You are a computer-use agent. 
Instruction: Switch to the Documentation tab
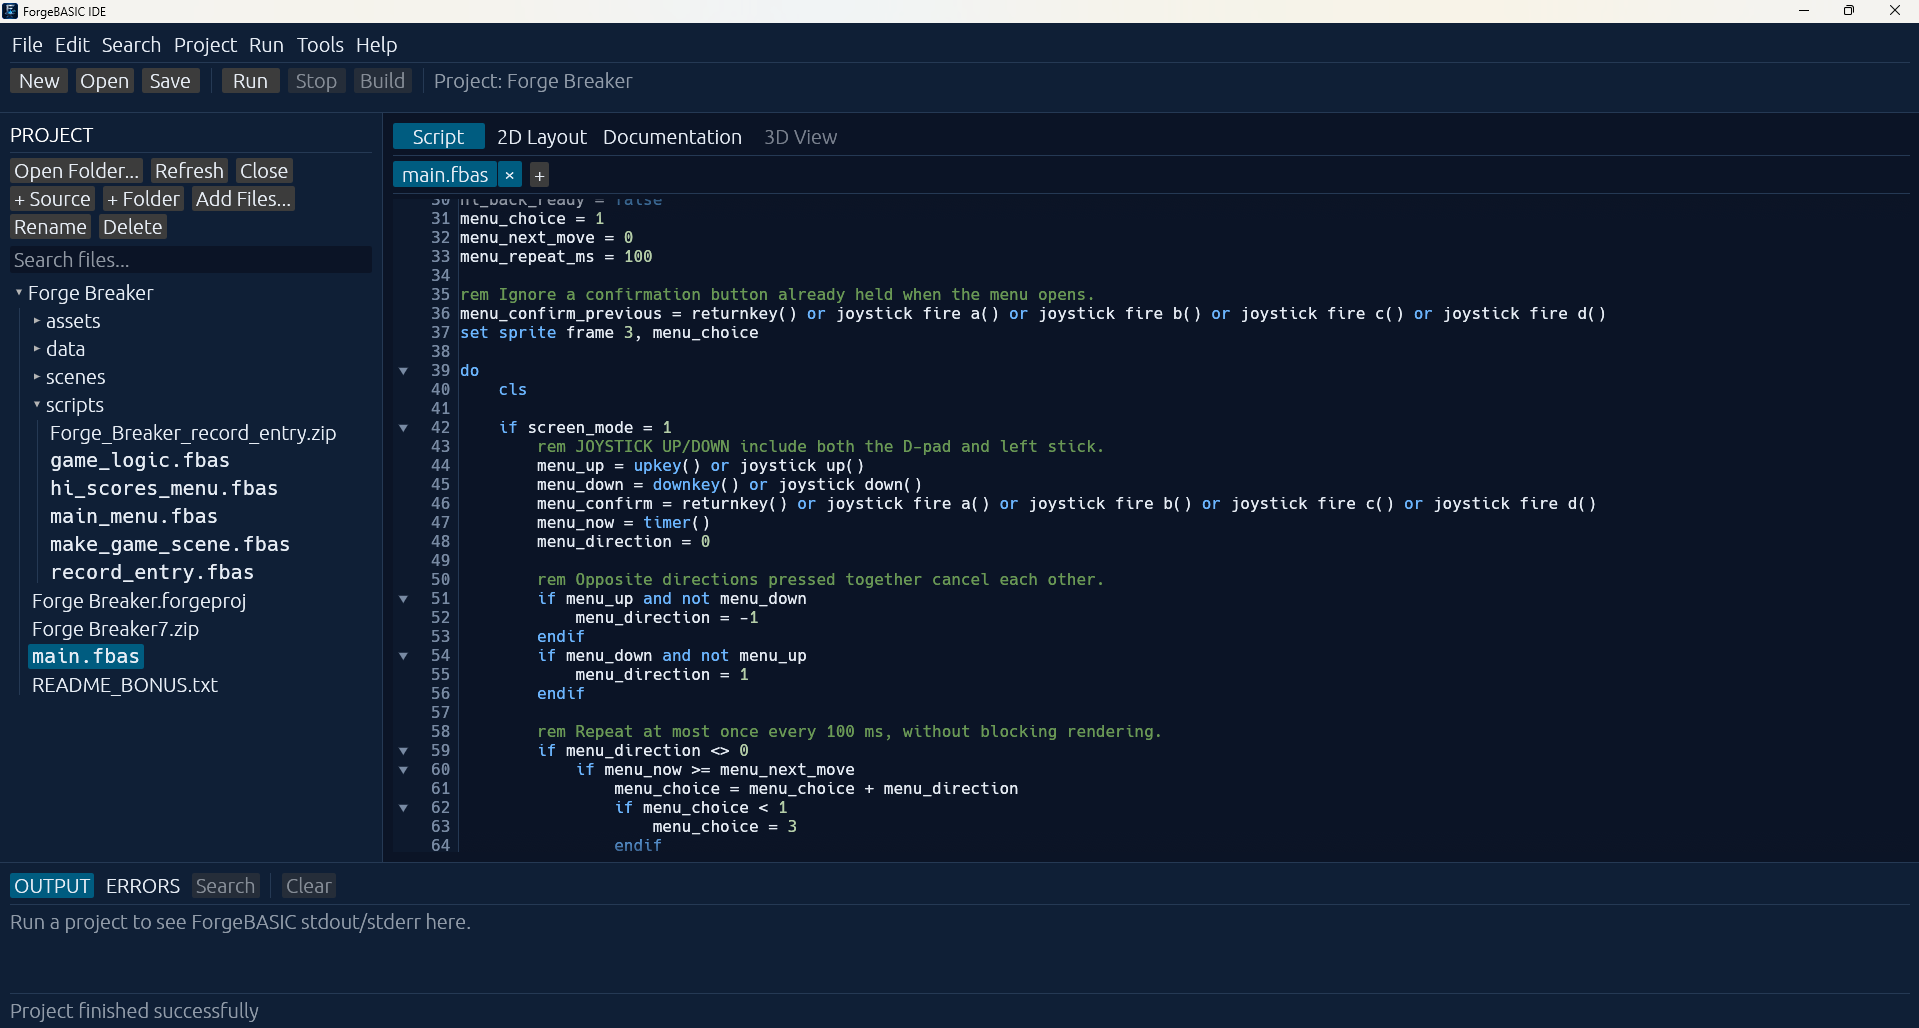[672, 137]
